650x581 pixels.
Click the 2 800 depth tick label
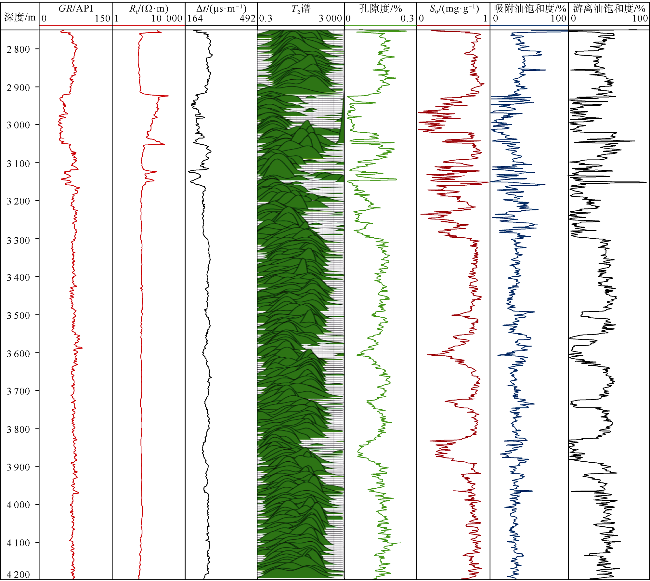coord(21,49)
